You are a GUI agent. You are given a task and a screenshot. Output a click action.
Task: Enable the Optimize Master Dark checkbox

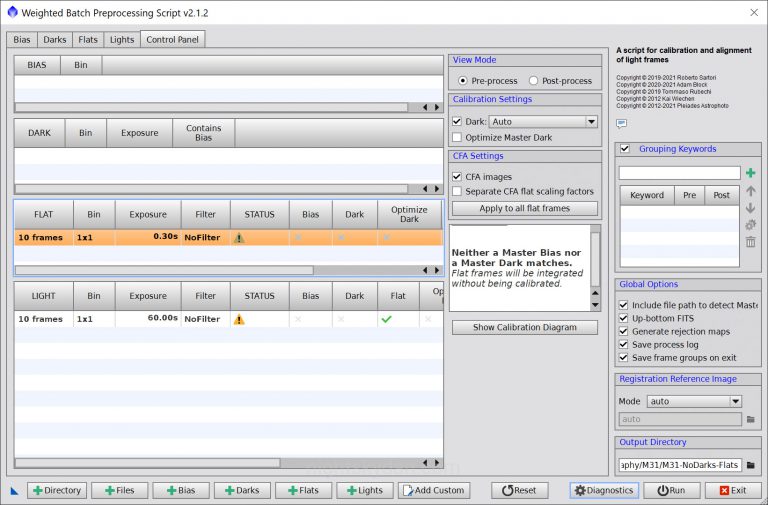click(x=457, y=137)
